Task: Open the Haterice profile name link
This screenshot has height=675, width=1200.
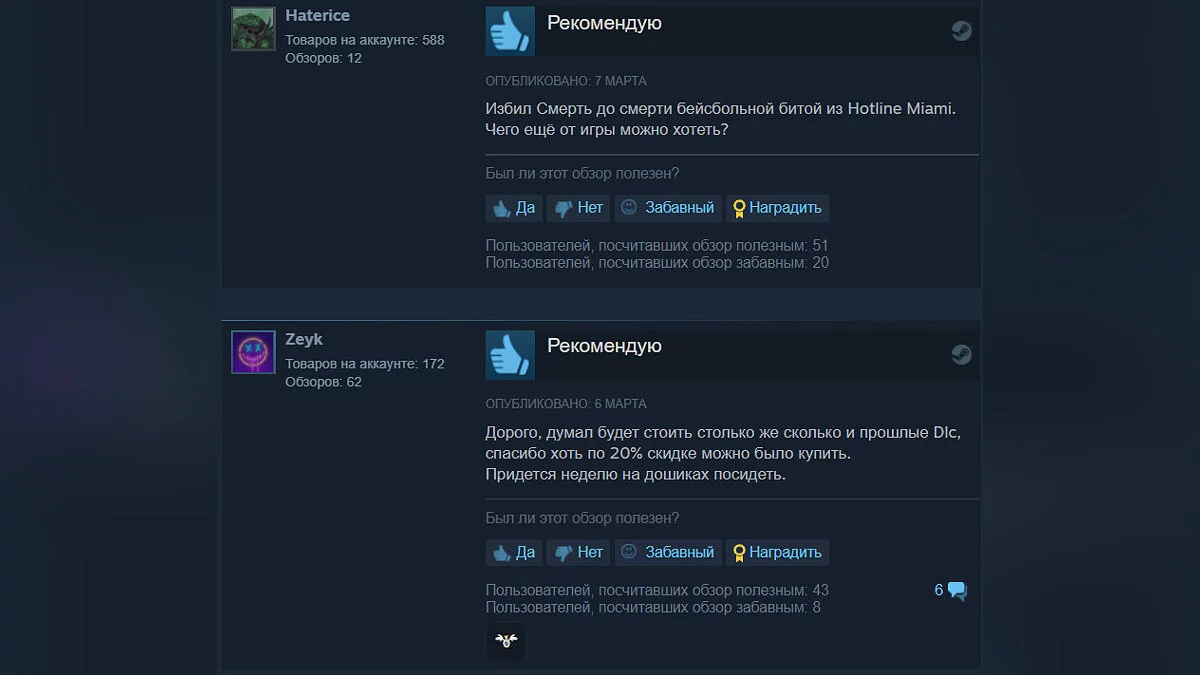Action: point(318,16)
